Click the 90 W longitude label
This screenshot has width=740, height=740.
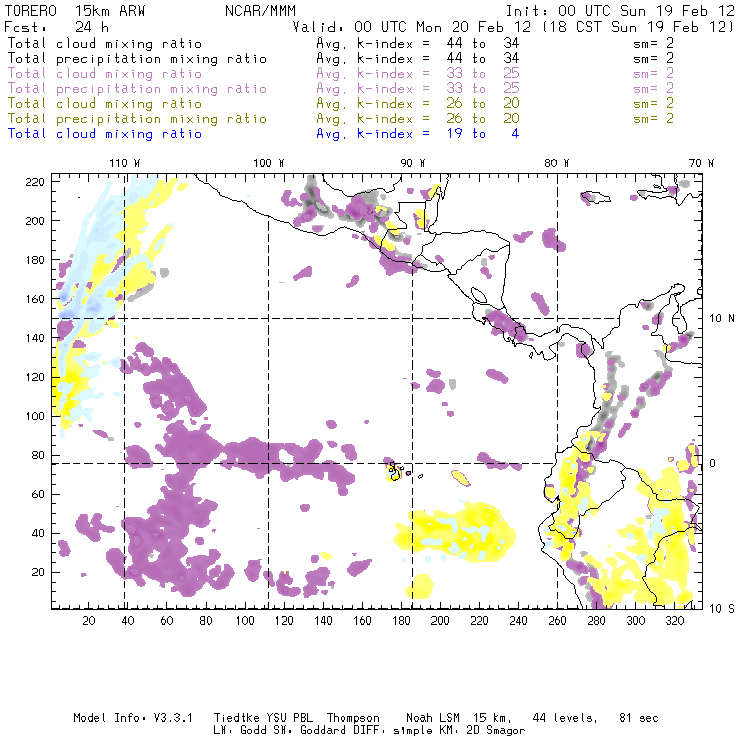413,163
